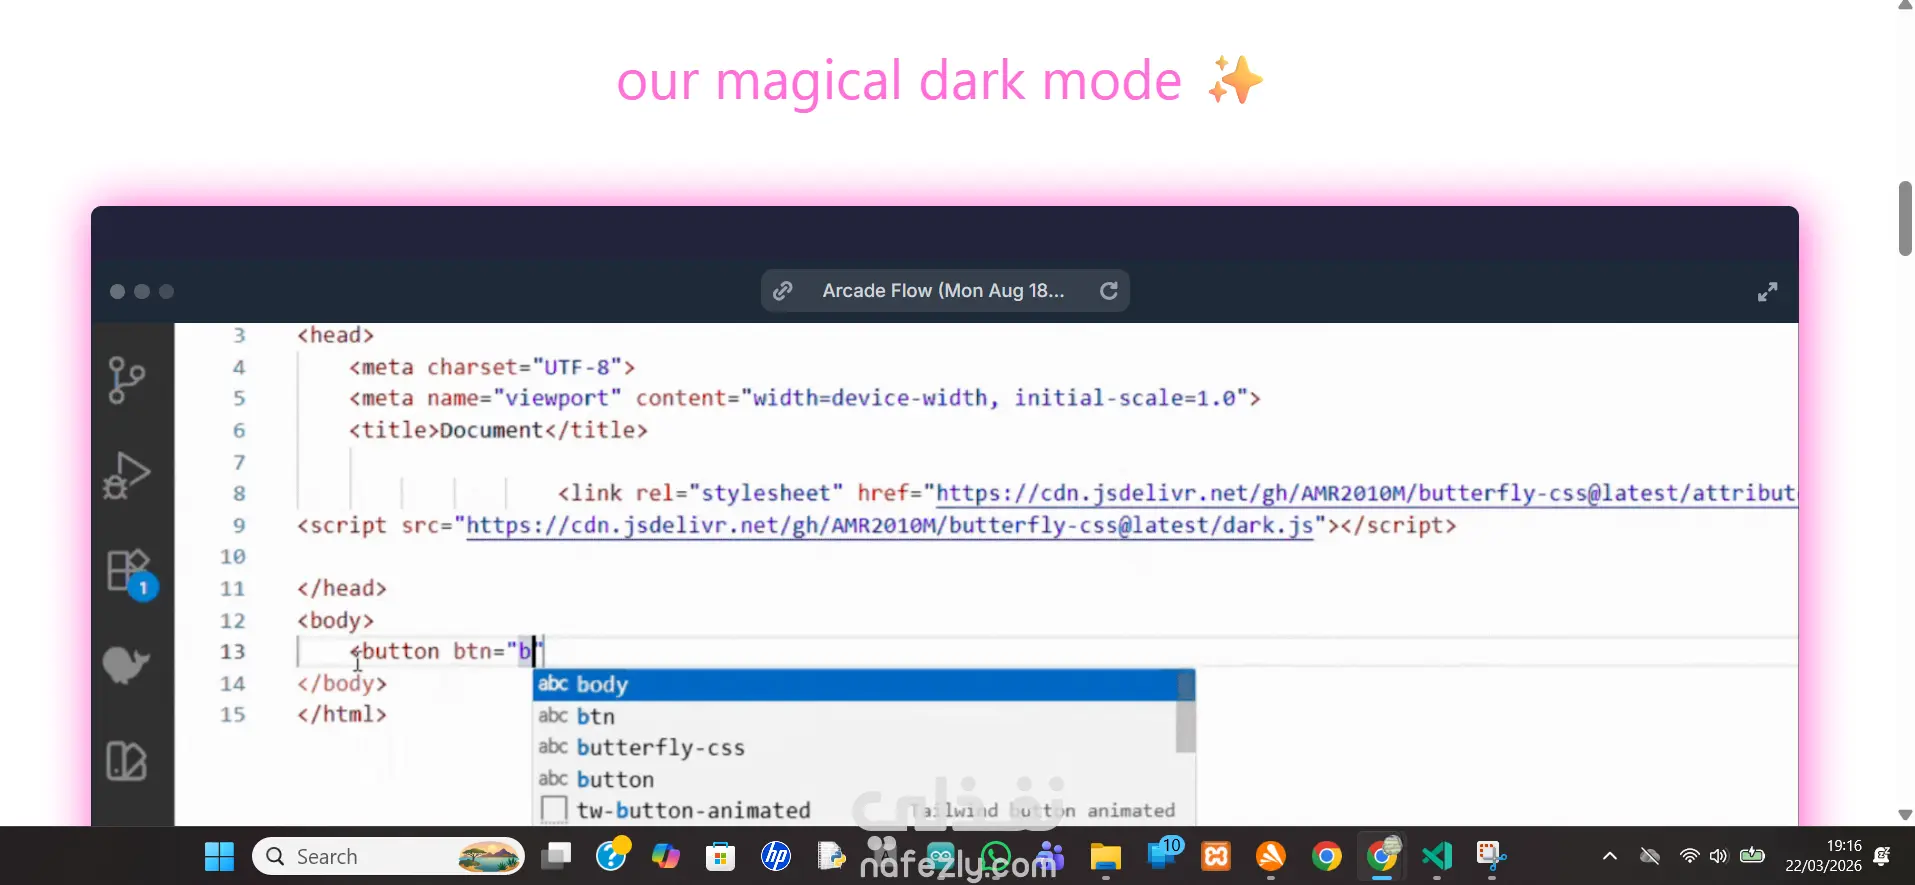Switch to active Chrome profile window in taskbar

pos(1383,856)
